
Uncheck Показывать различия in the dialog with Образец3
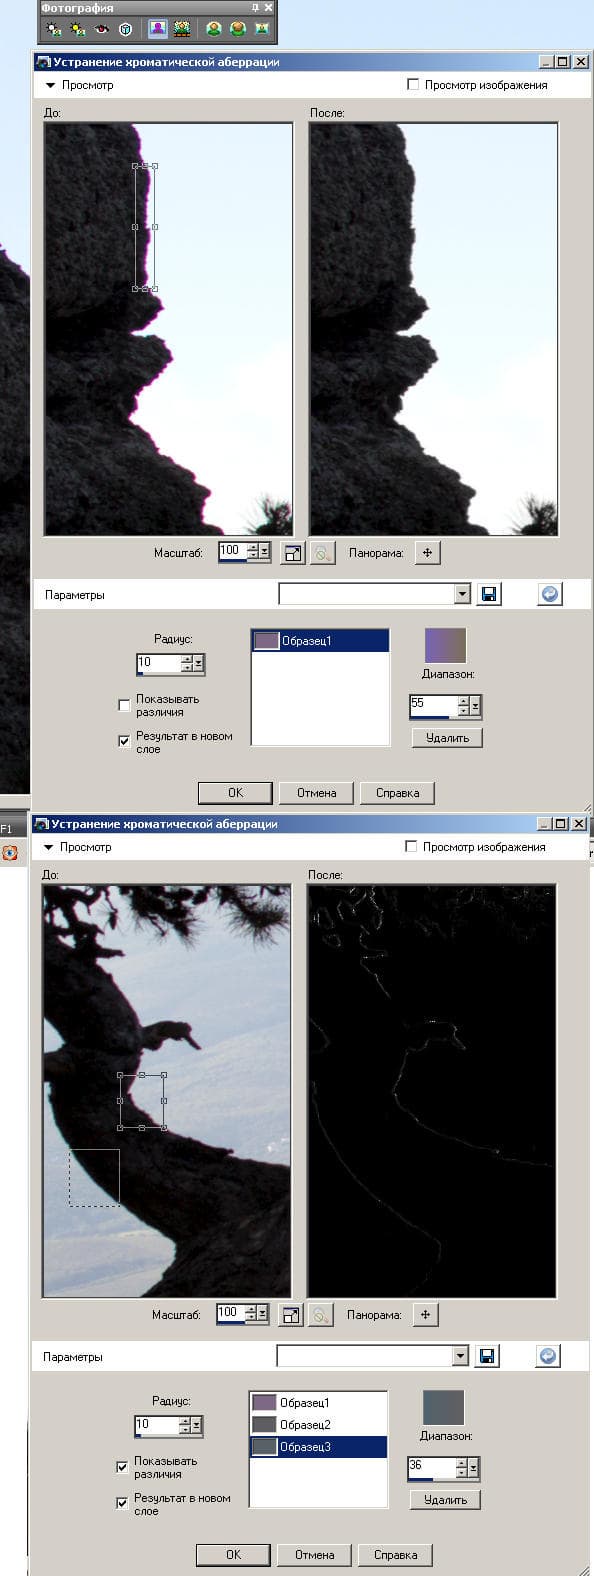pos(122,1467)
